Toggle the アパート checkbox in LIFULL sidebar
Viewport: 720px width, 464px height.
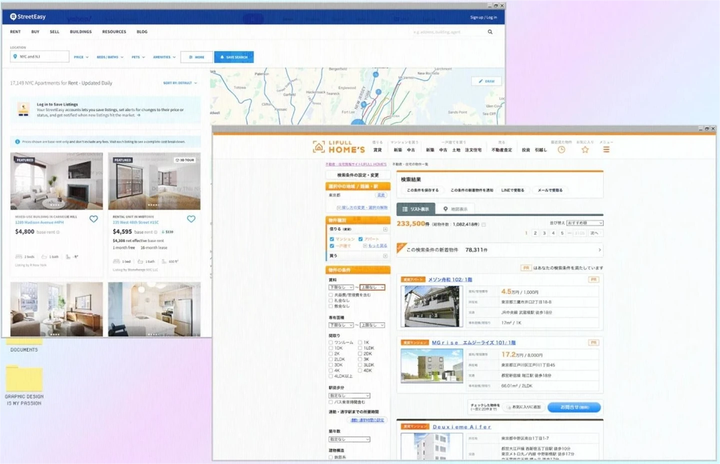(x=360, y=239)
